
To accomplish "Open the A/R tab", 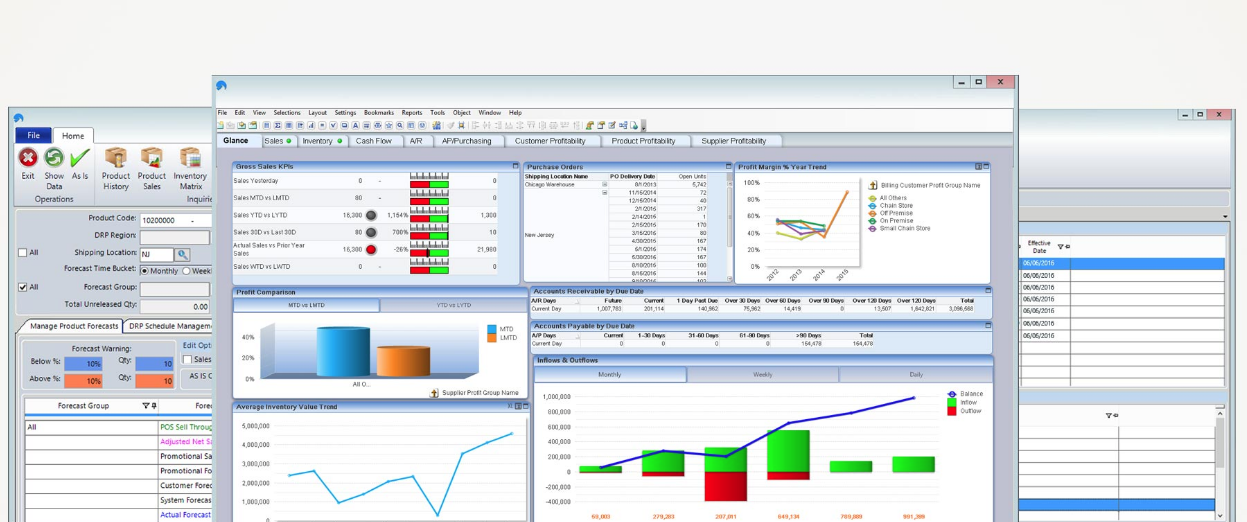I will click(x=417, y=141).
